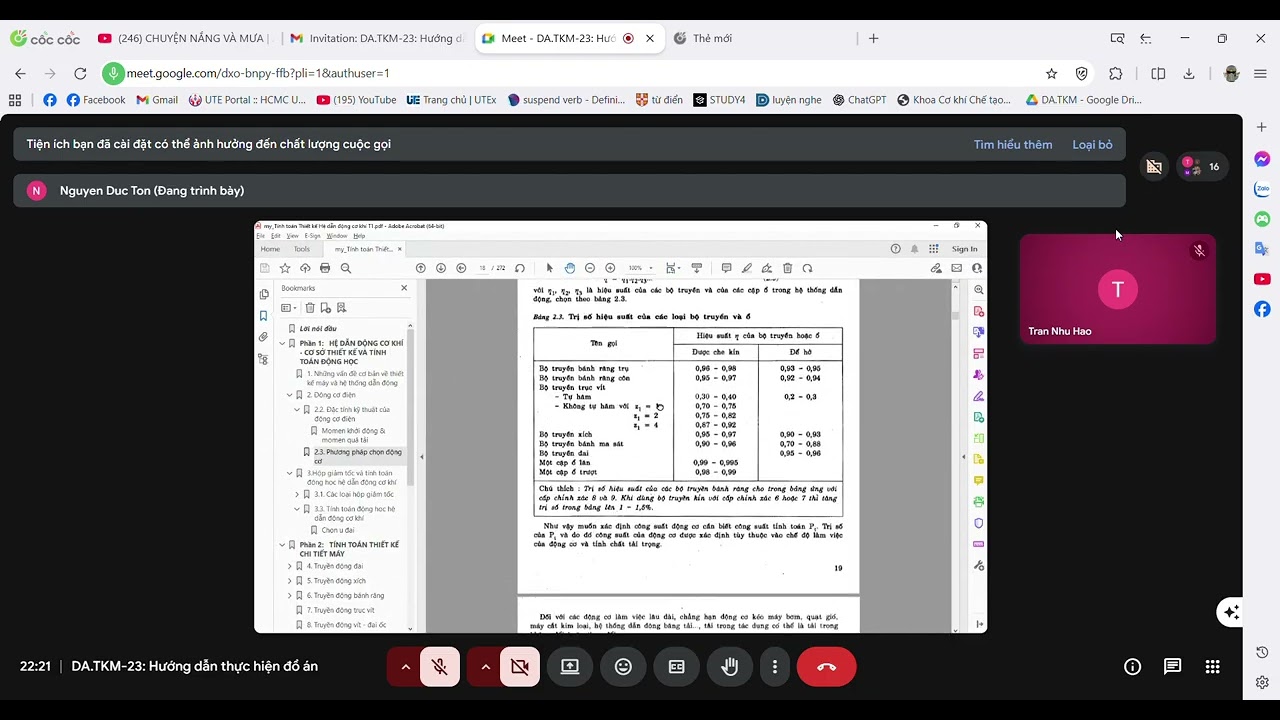Turn on the camera in Meet
The image size is (1280, 720).
coord(520,667)
